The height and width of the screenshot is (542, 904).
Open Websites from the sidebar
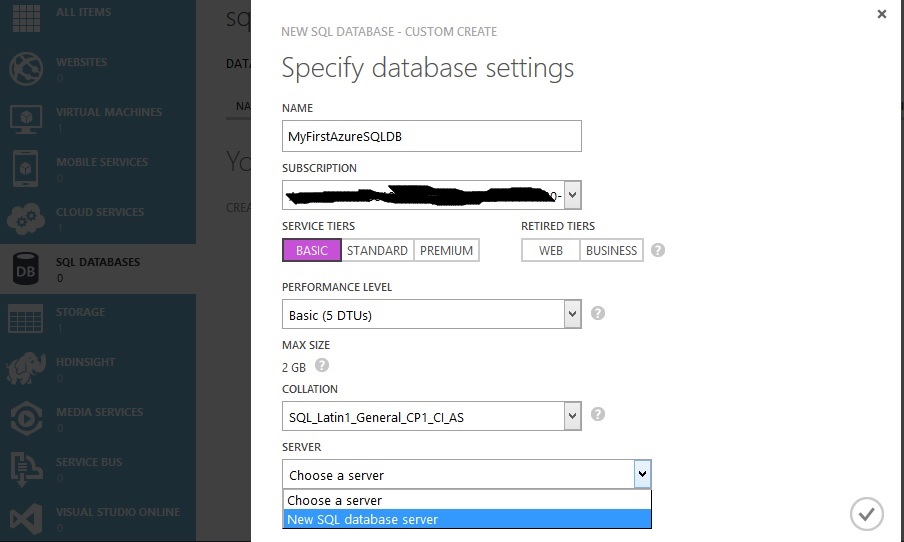pyautogui.click(x=25, y=69)
